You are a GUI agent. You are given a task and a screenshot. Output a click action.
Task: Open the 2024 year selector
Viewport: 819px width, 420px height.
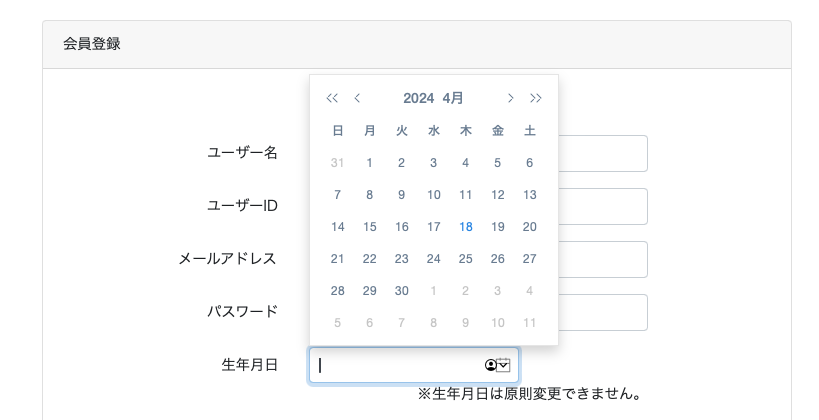(x=418, y=98)
